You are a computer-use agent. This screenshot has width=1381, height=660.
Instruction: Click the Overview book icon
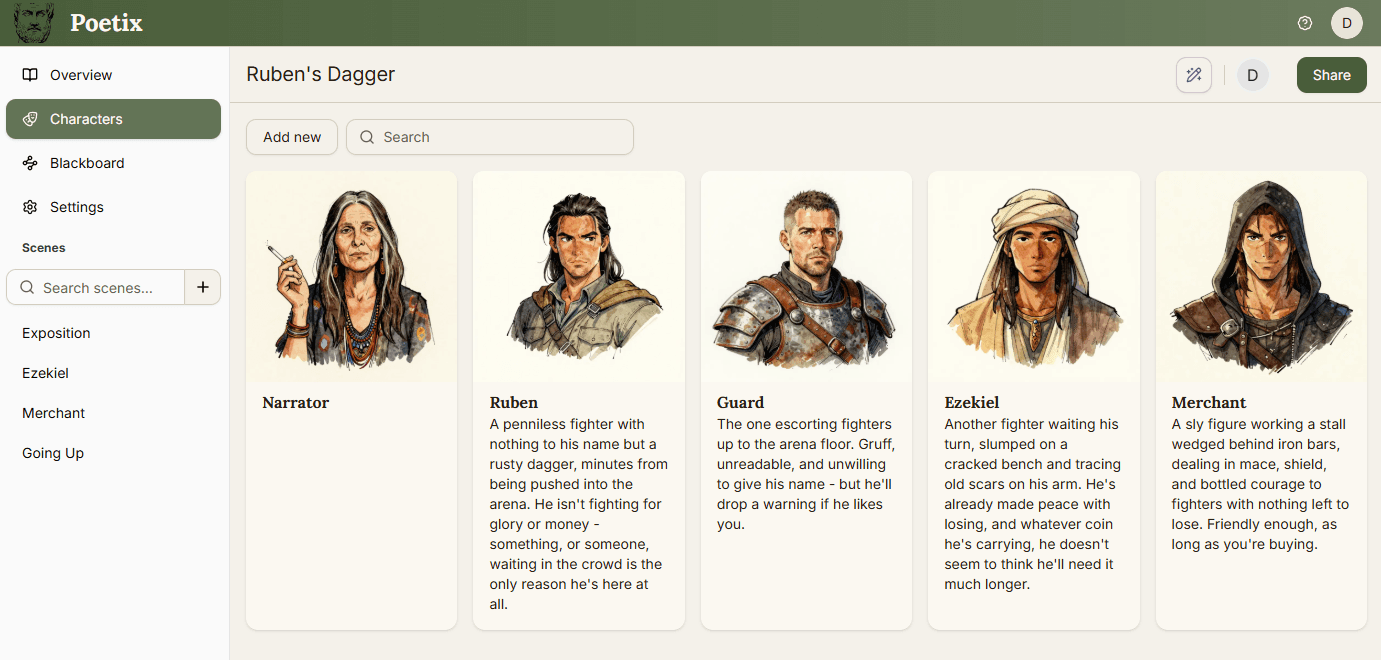pyautogui.click(x=30, y=75)
